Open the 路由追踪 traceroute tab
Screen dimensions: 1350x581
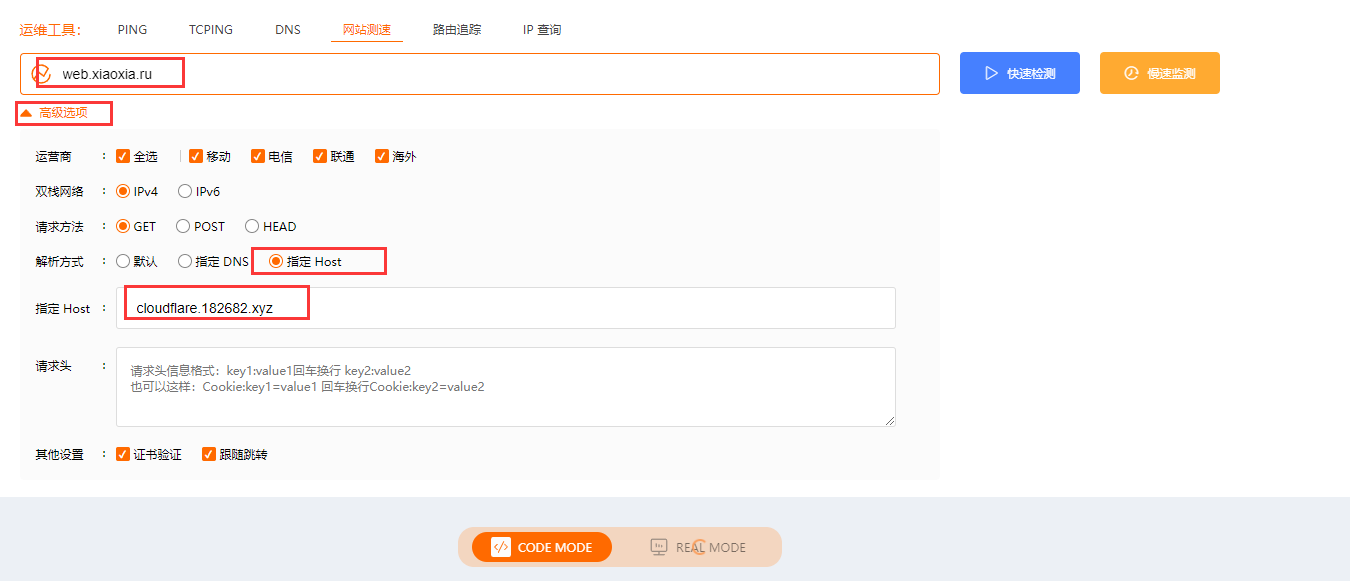point(457,30)
